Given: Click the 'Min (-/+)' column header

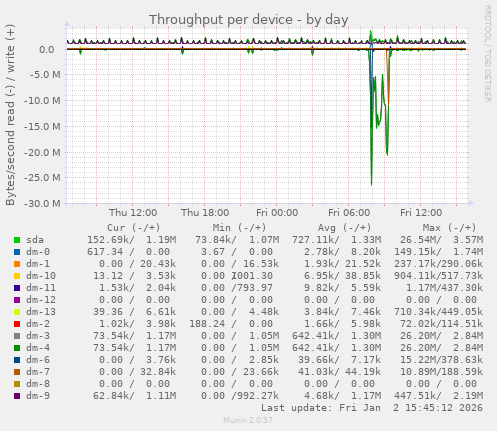Looking at the screenshot, I should coord(239,228).
